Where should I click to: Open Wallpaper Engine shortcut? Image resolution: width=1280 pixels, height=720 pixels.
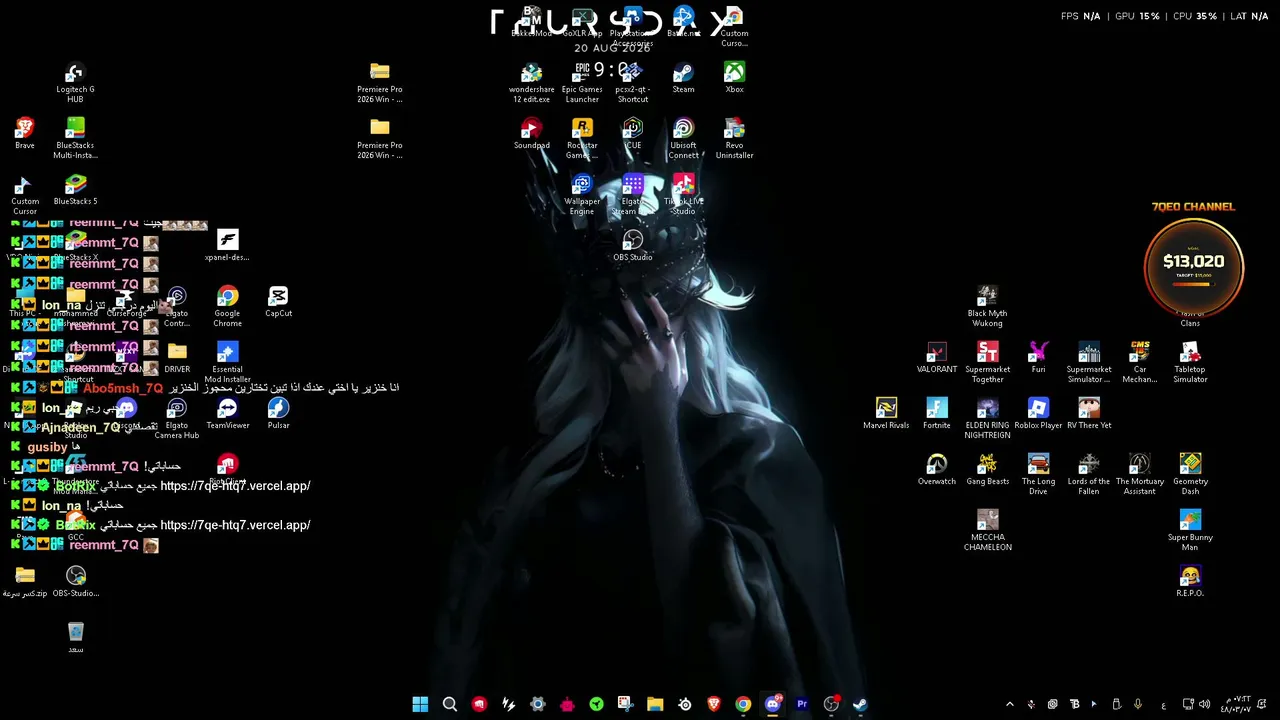click(x=582, y=194)
